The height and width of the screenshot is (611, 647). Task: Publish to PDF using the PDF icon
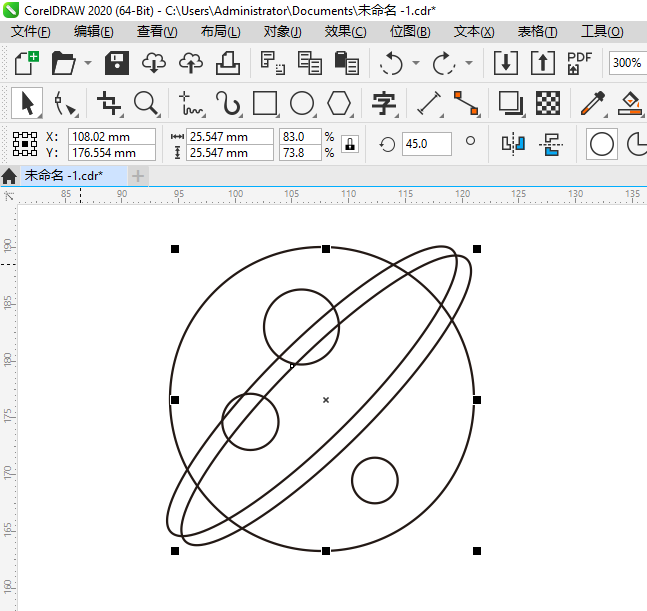pyautogui.click(x=579, y=63)
